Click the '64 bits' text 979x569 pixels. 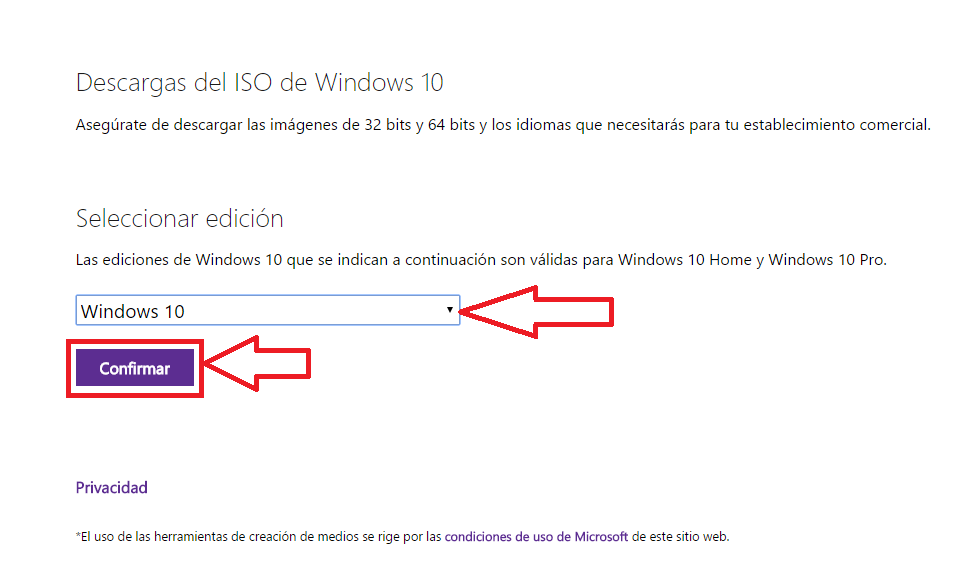(x=451, y=125)
